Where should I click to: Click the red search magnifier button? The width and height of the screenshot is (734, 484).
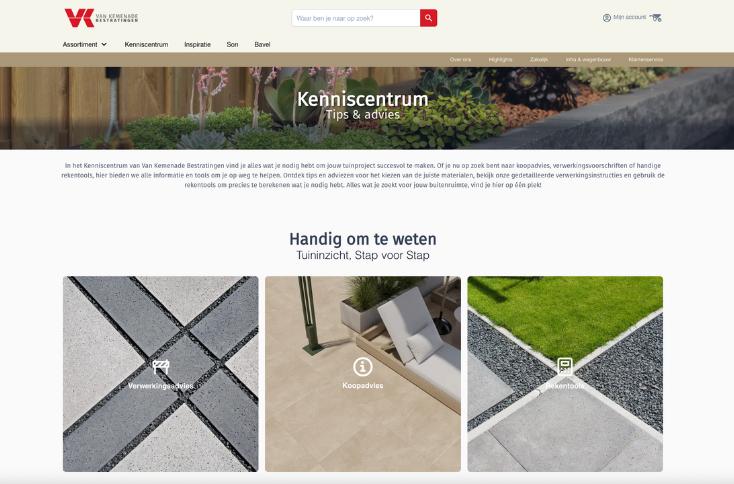click(x=428, y=18)
